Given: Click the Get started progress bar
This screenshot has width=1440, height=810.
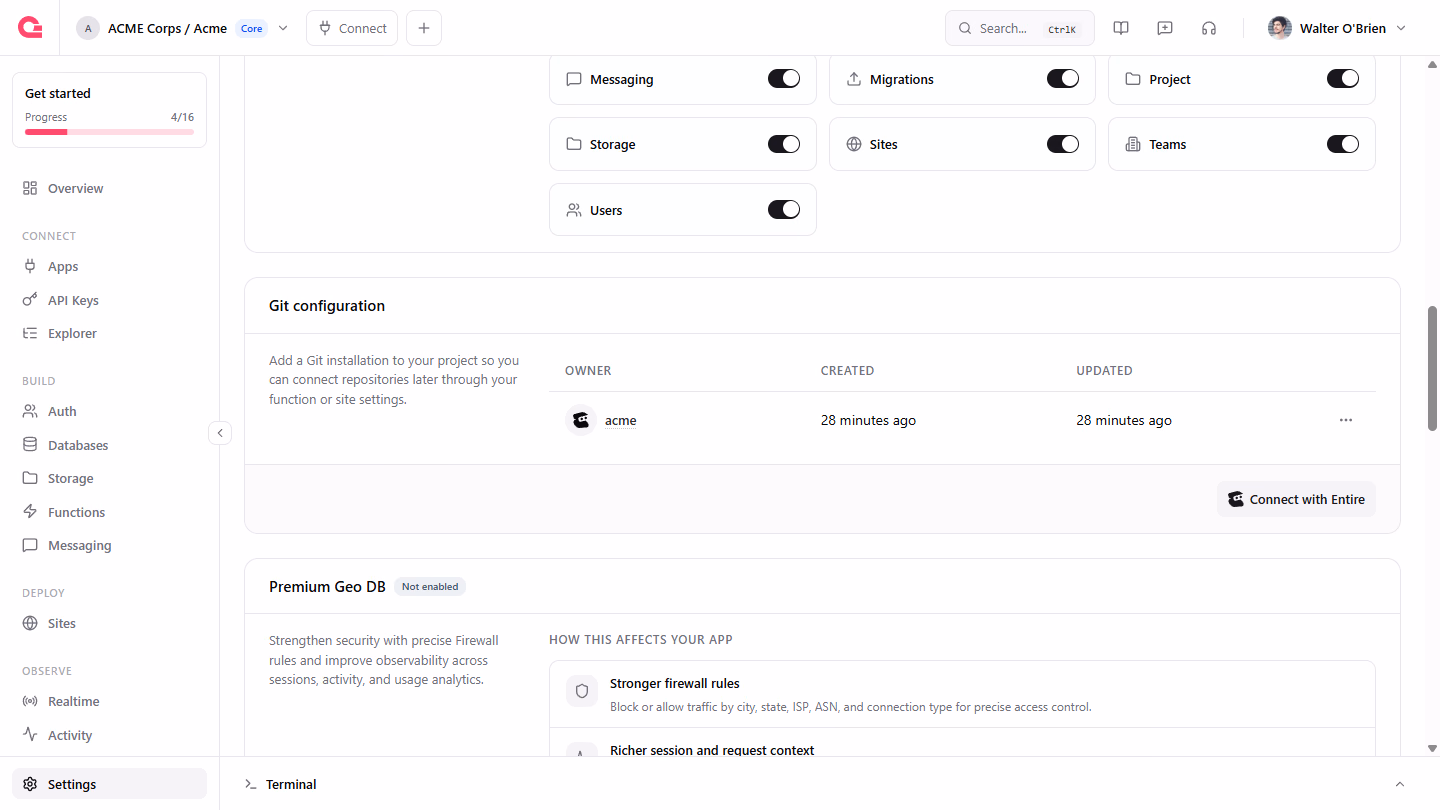Looking at the screenshot, I should [x=110, y=132].
